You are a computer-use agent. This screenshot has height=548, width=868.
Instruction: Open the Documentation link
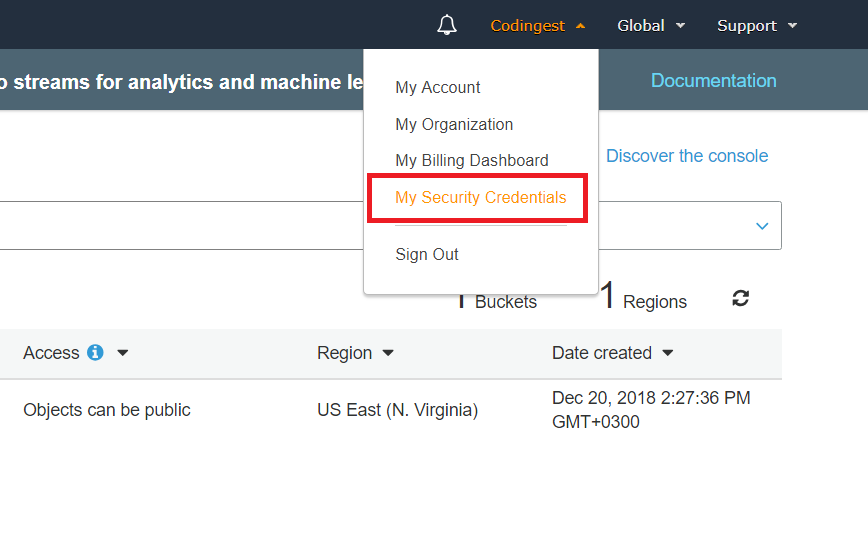coord(713,81)
